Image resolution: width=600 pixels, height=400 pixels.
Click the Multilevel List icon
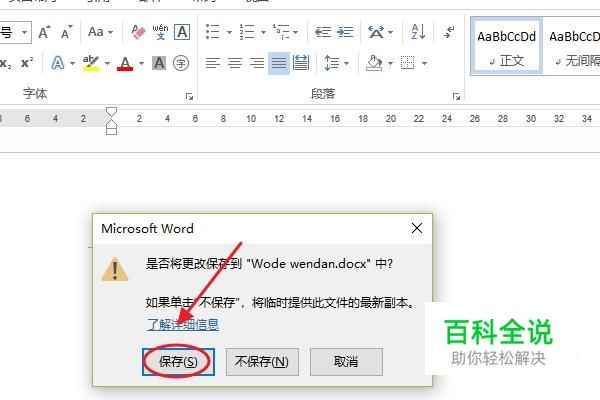281,32
